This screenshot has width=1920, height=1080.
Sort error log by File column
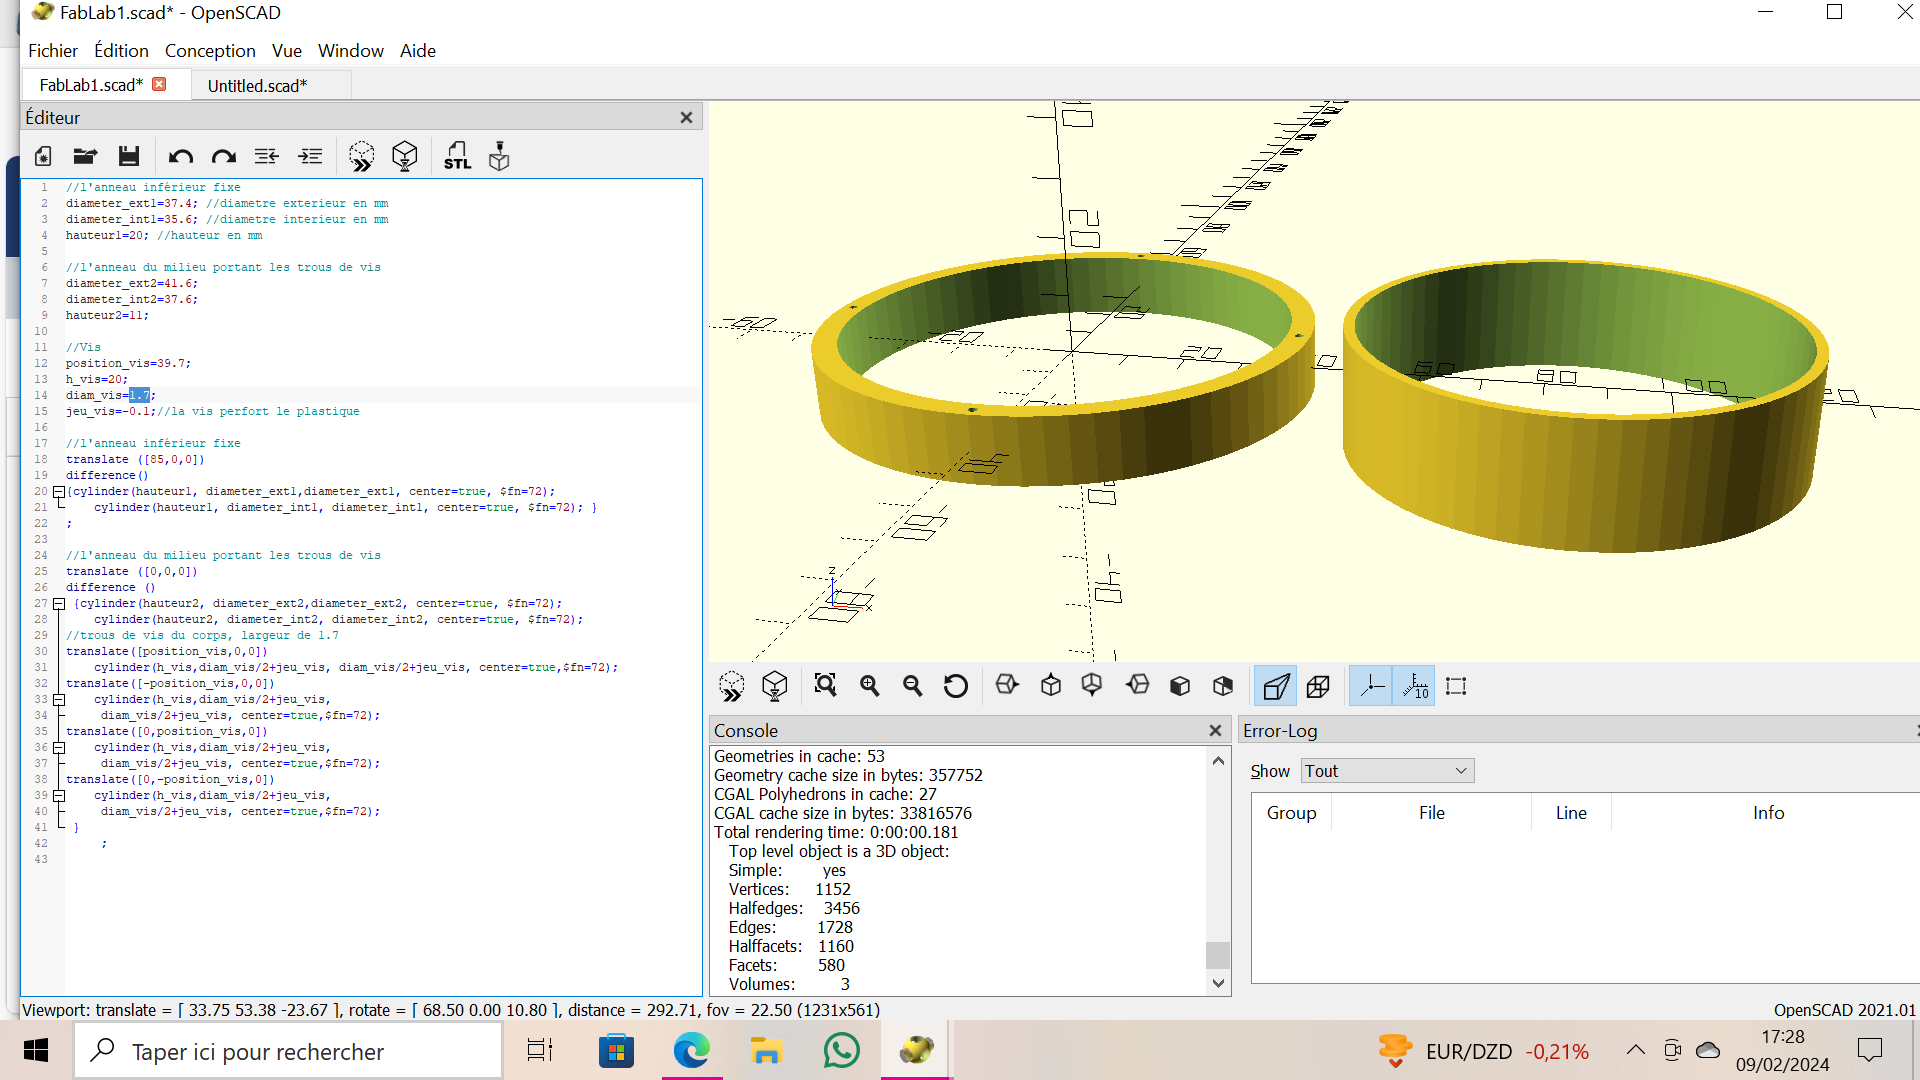coord(1432,813)
